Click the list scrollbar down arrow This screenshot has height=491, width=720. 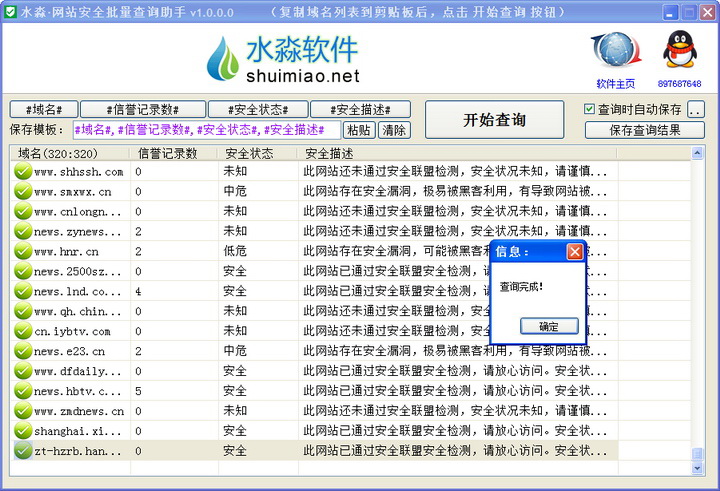tap(697, 468)
